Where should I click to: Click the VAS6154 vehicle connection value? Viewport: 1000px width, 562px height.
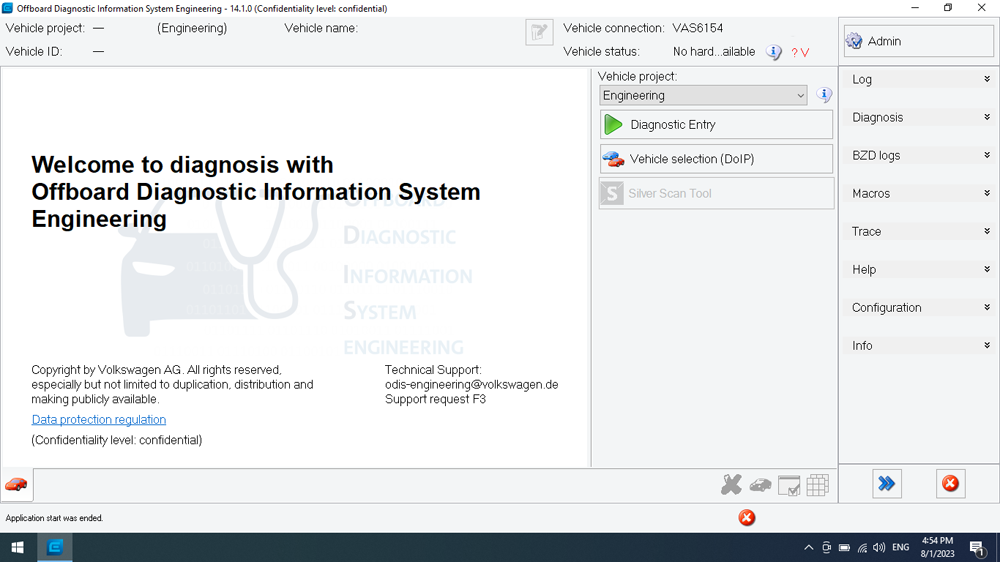pos(698,28)
